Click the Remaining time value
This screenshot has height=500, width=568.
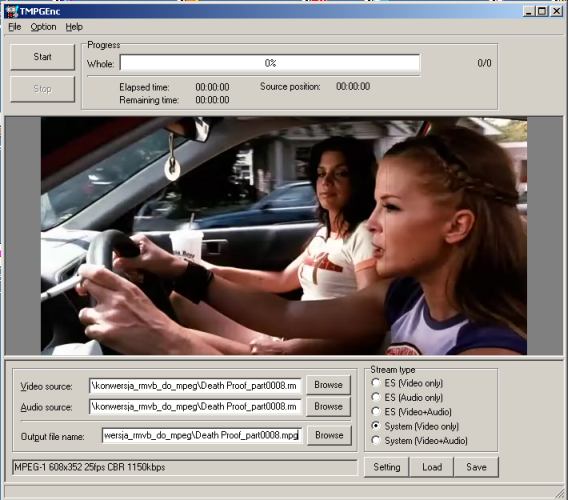[212, 100]
